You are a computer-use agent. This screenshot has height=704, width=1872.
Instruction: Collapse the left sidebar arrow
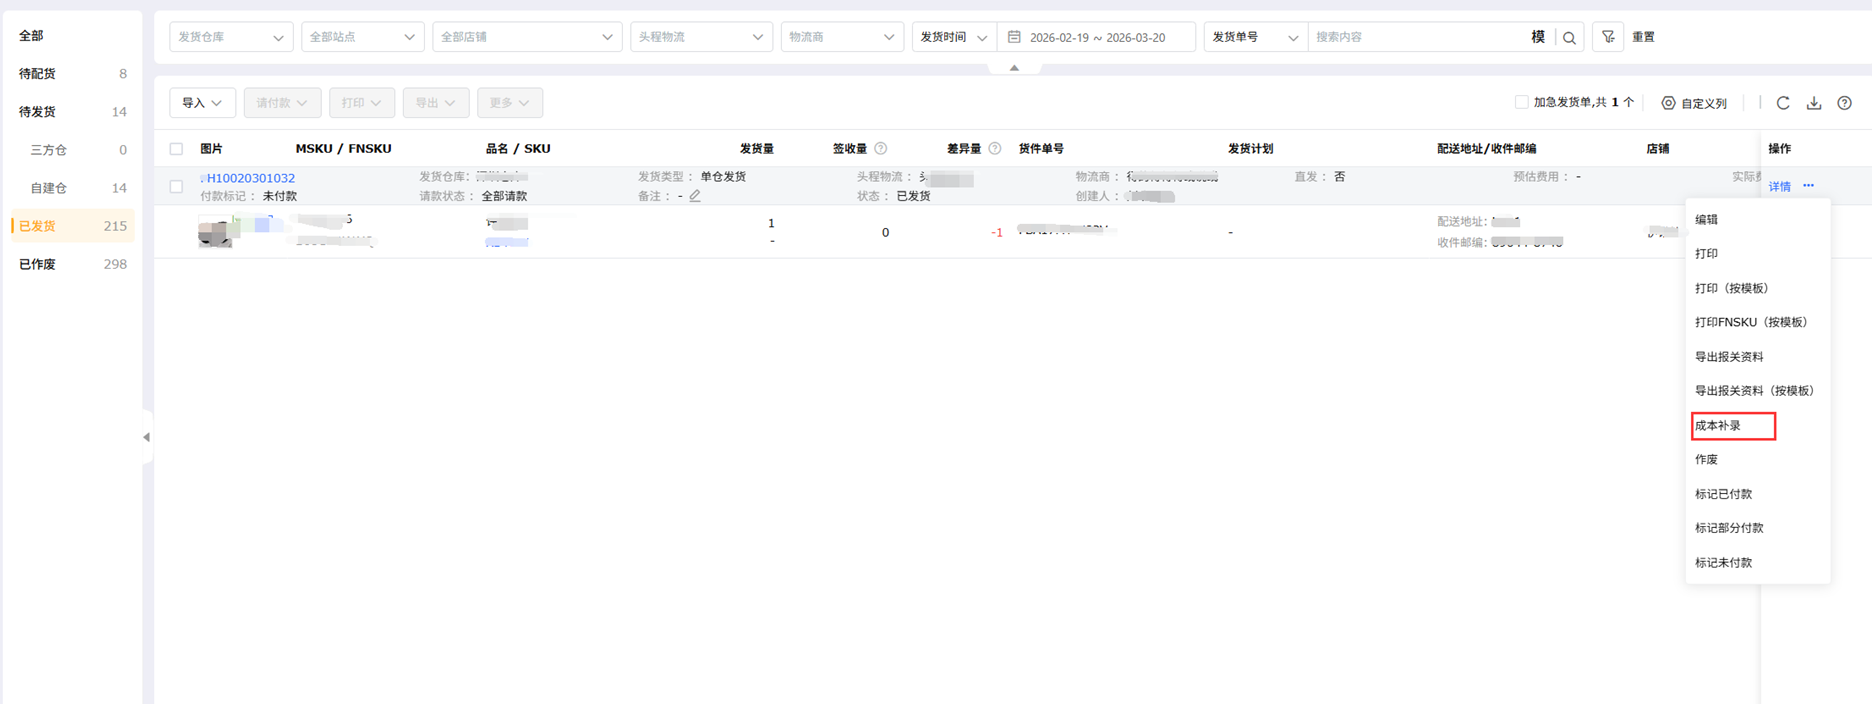(x=146, y=437)
